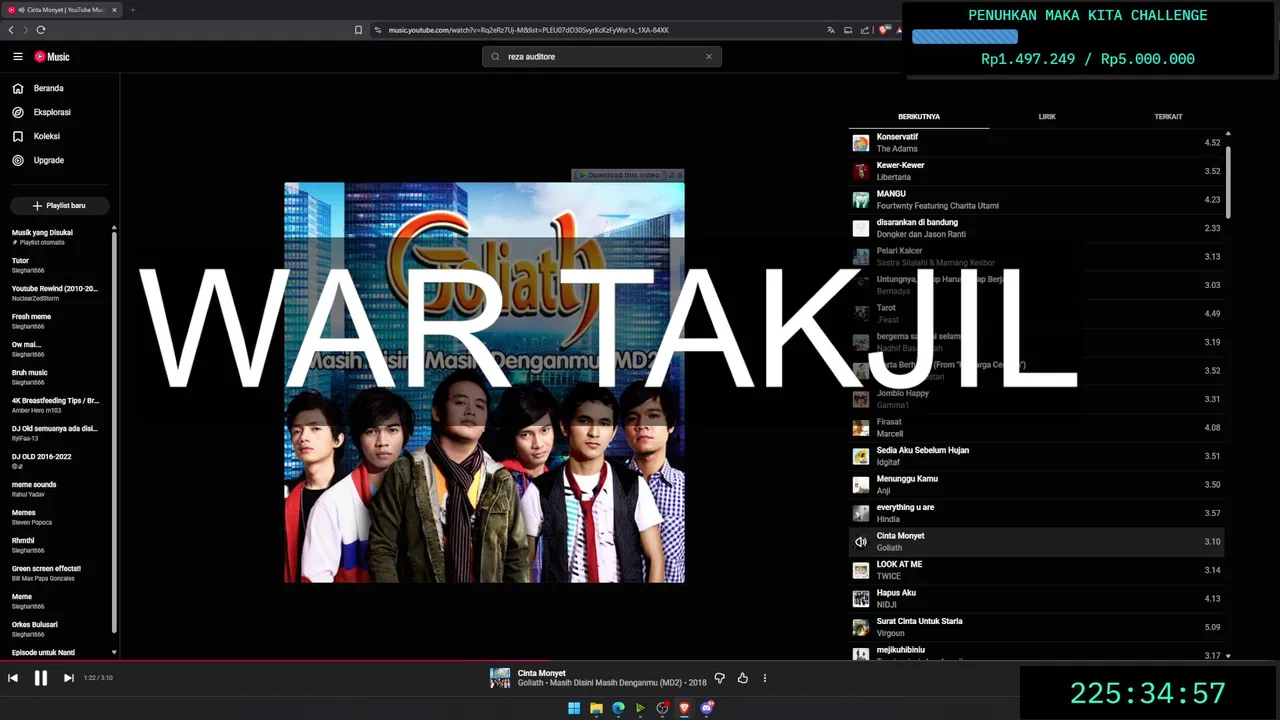1280x720 pixels.
Task: Click sidebar playlist scrollbar
Action: pyautogui.click(x=114, y=430)
